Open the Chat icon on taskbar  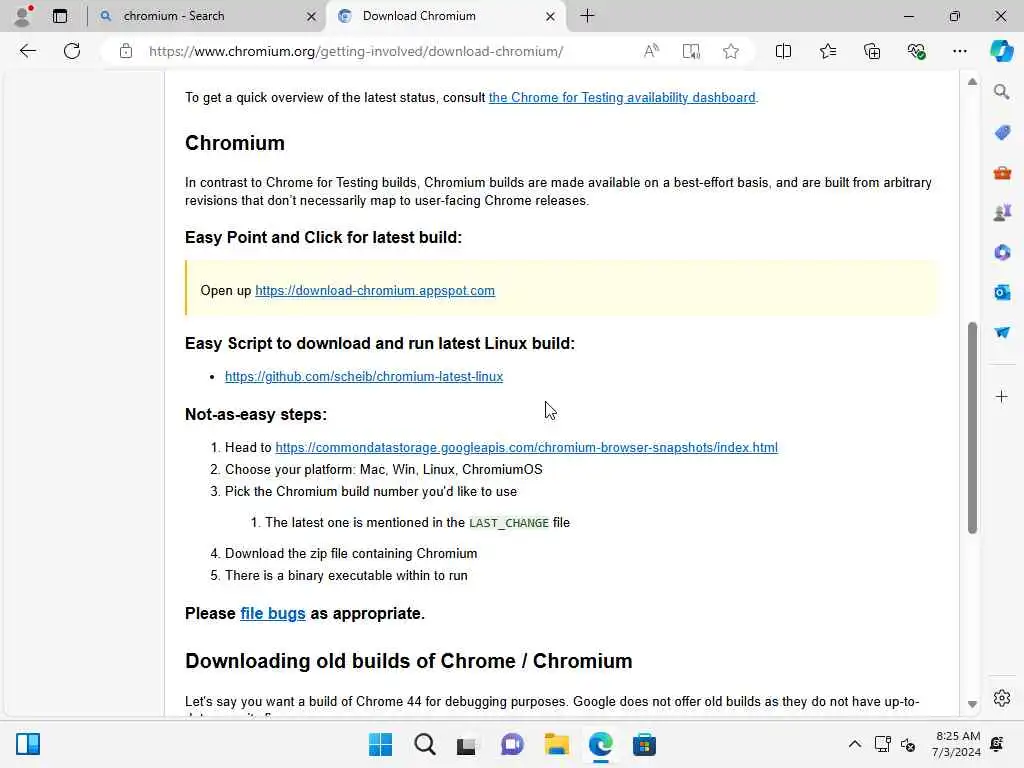[x=512, y=744]
